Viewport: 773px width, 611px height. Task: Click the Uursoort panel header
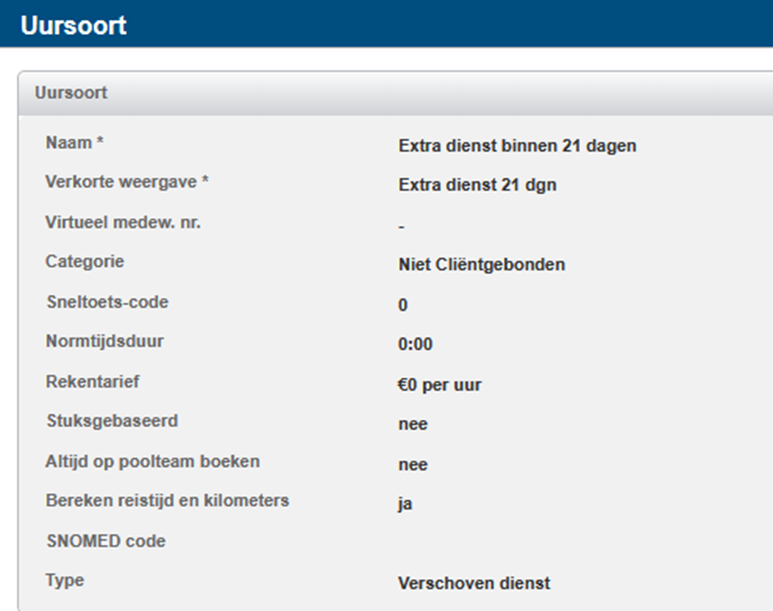[x=71, y=93]
